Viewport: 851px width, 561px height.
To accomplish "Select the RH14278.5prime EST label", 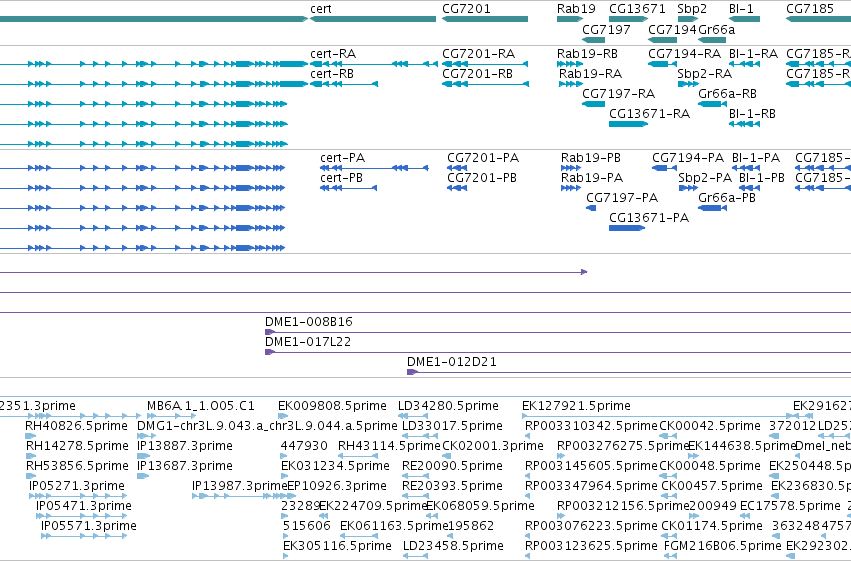I will pos(78,446).
